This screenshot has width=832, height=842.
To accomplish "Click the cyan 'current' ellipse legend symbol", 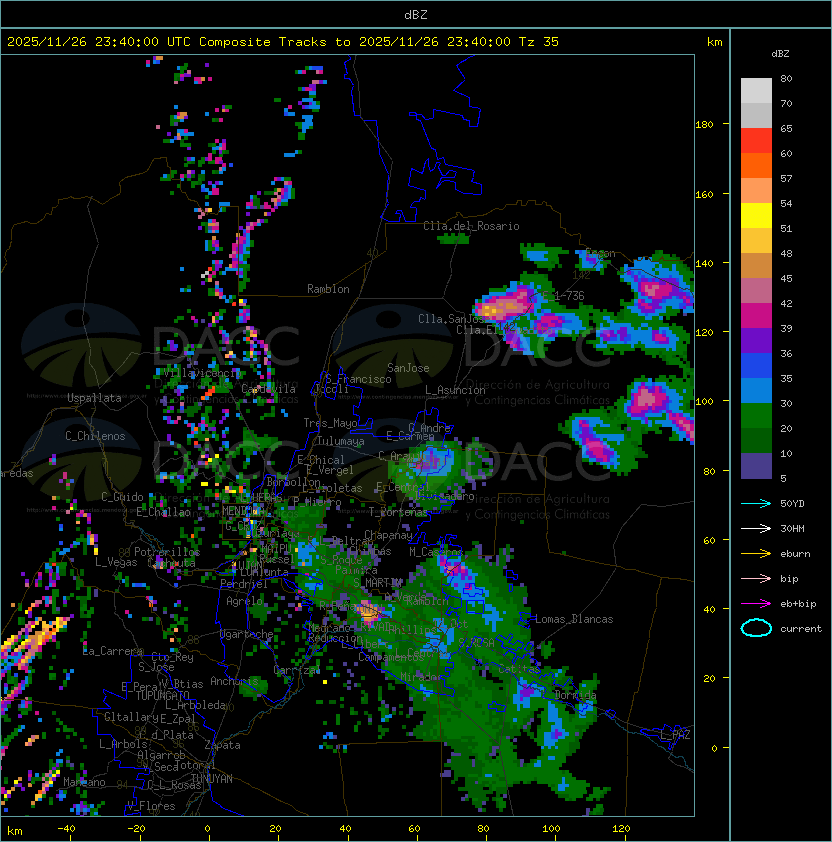I will pos(756,628).
